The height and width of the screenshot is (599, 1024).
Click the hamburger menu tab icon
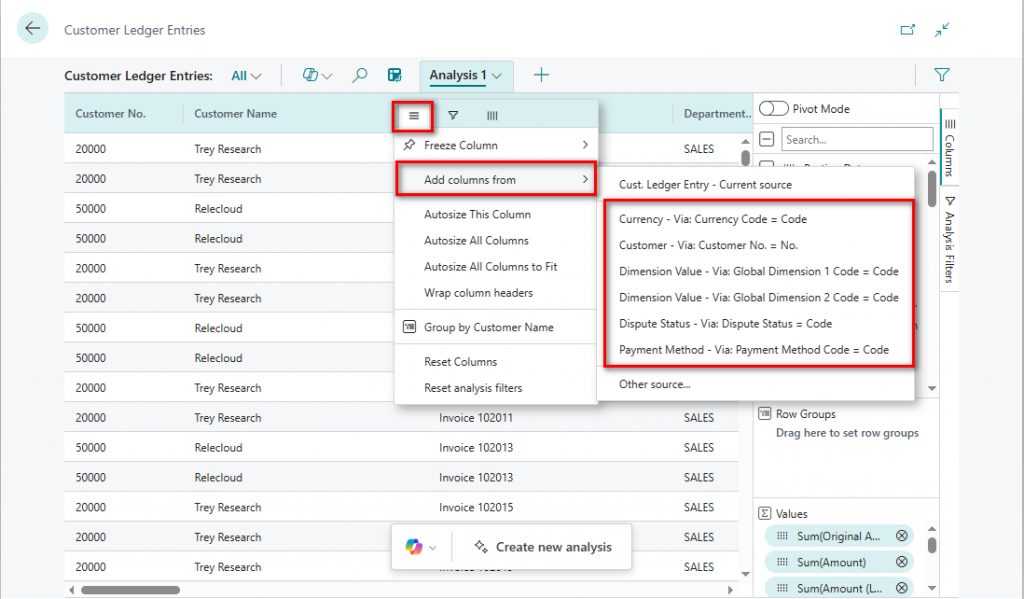[414, 116]
